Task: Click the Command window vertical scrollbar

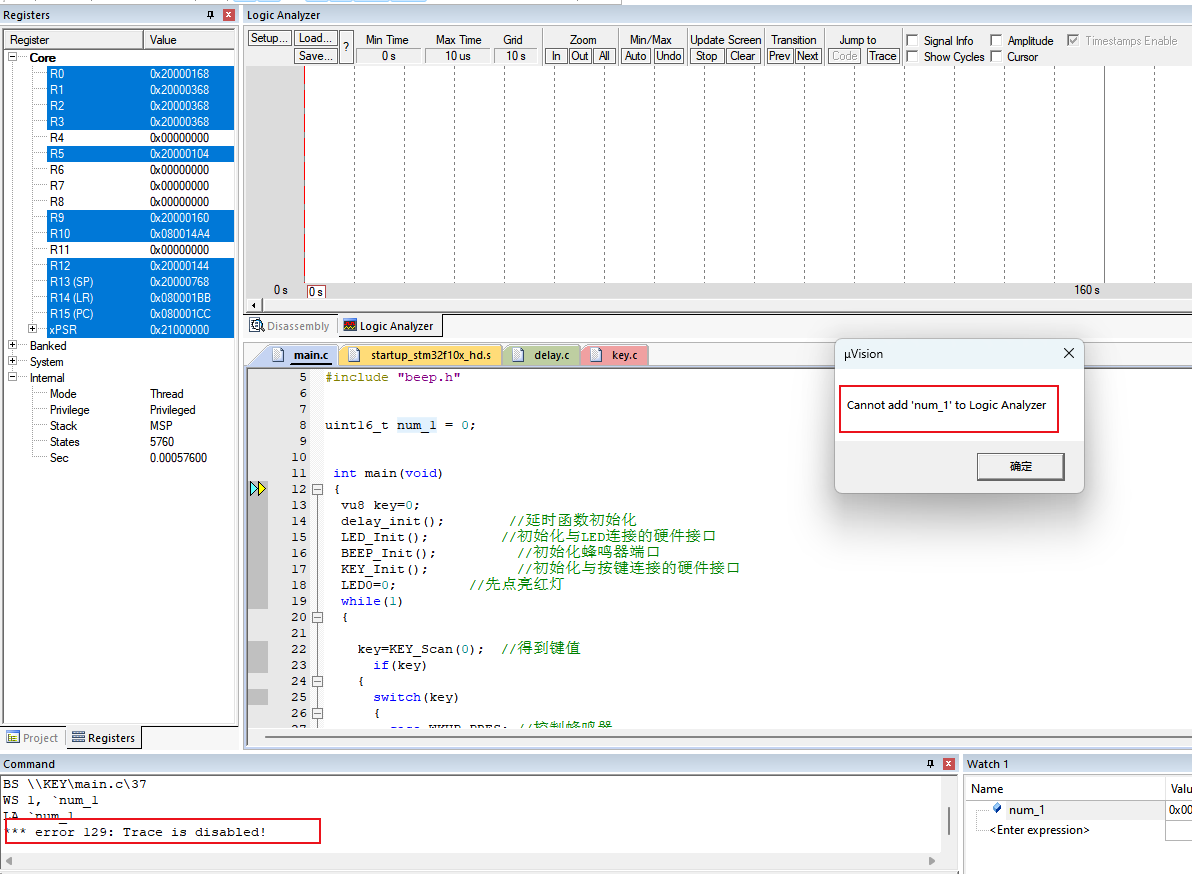Action: (x=949, y=822)
